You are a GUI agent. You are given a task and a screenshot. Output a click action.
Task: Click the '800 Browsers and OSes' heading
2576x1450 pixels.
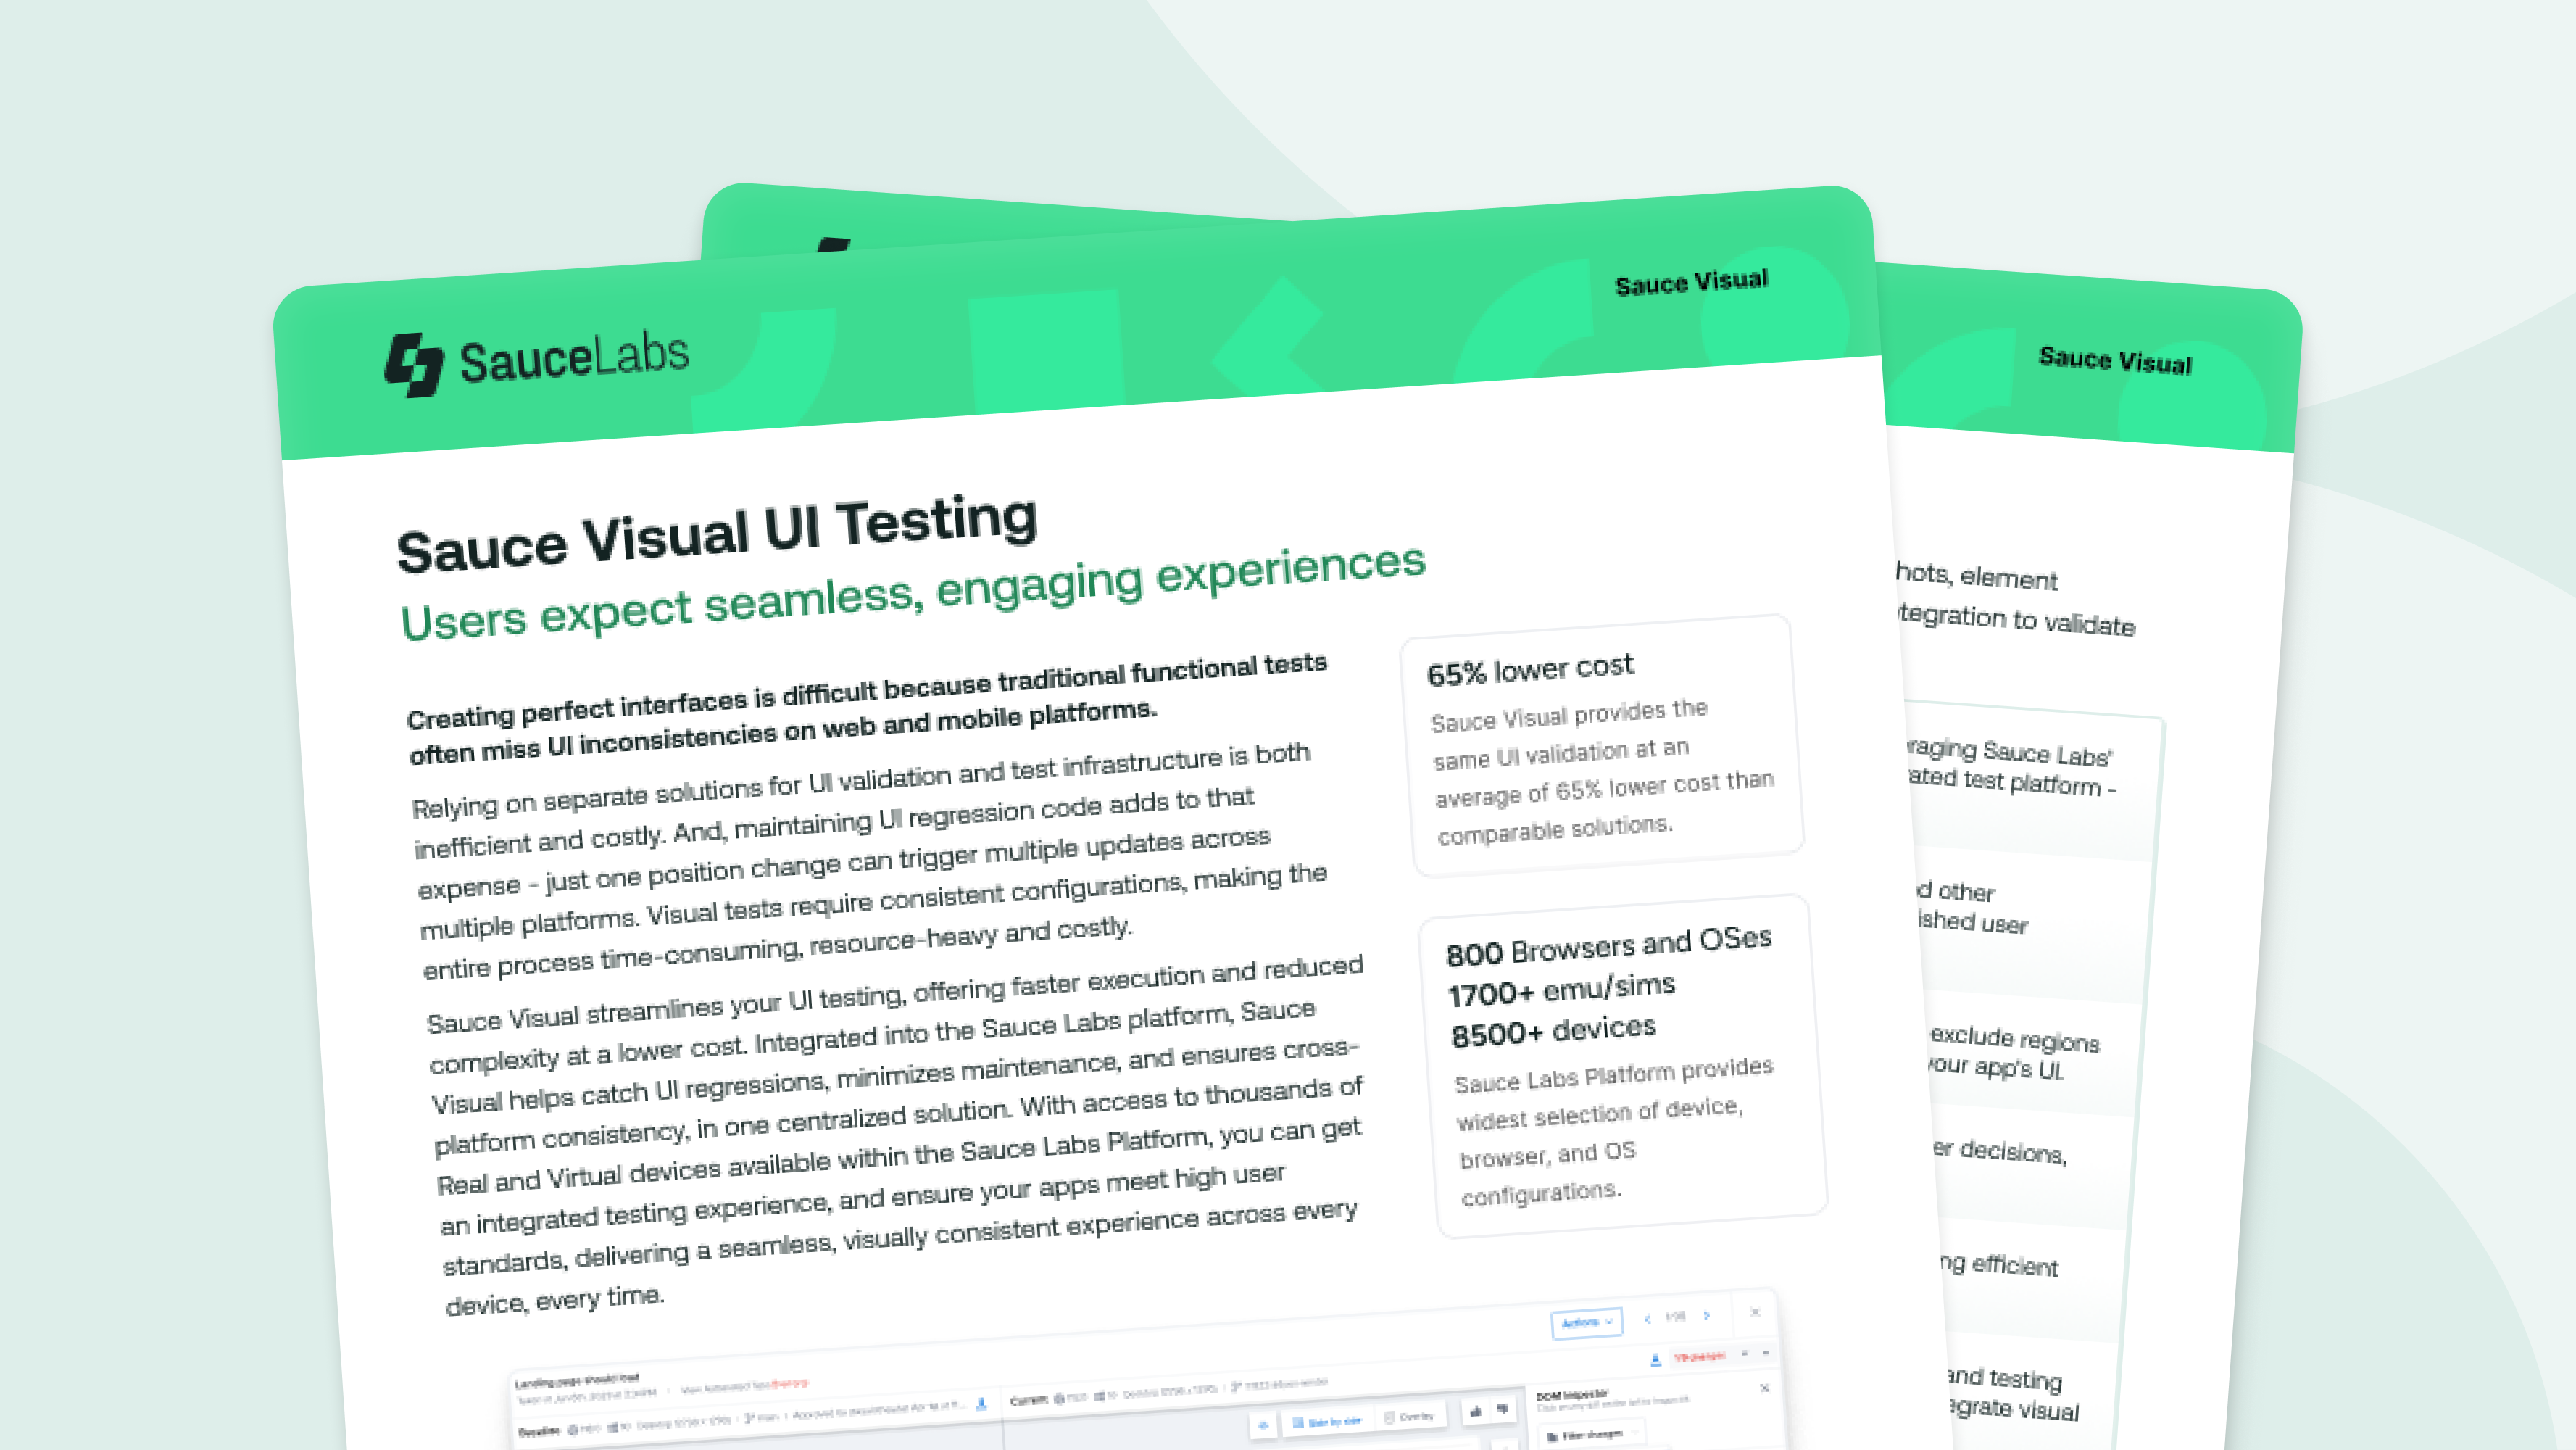[1609, 945]
